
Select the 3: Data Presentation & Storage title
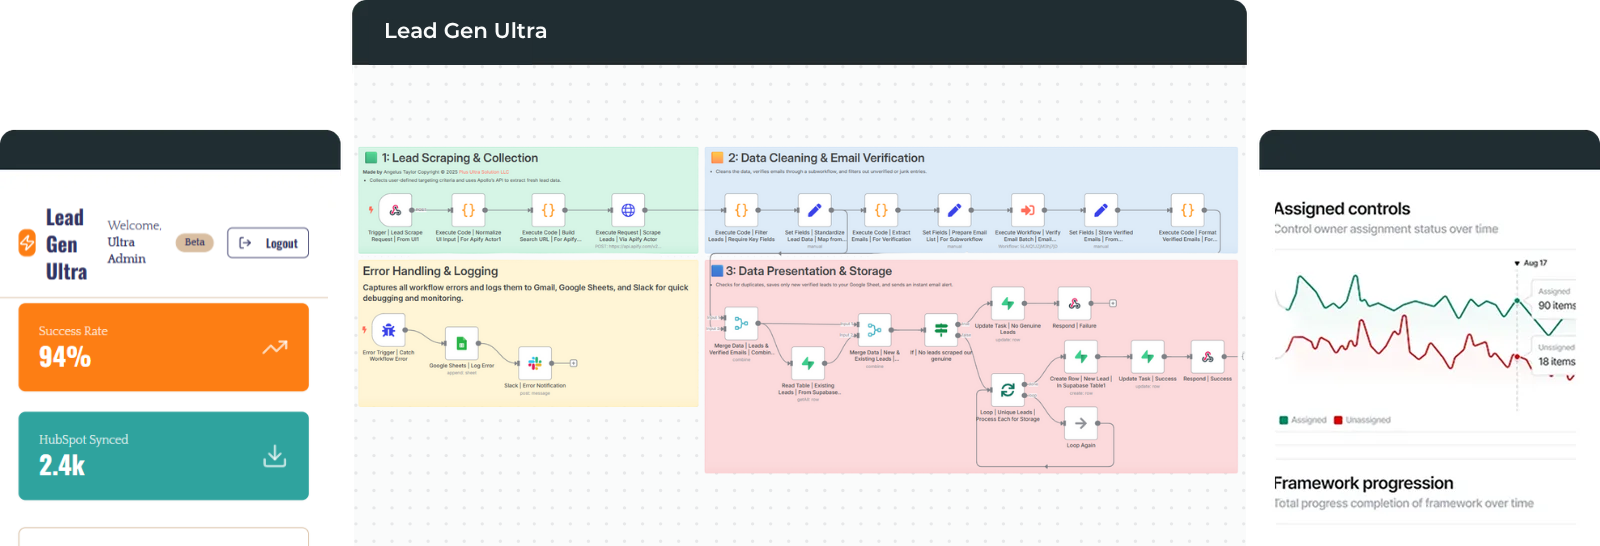[809, 271]
